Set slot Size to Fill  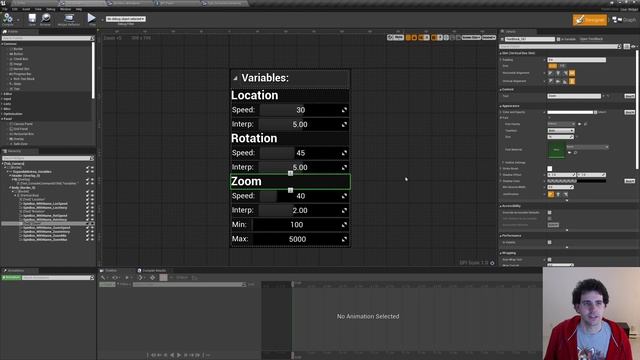pyautogui.click(x=562, y=66)
